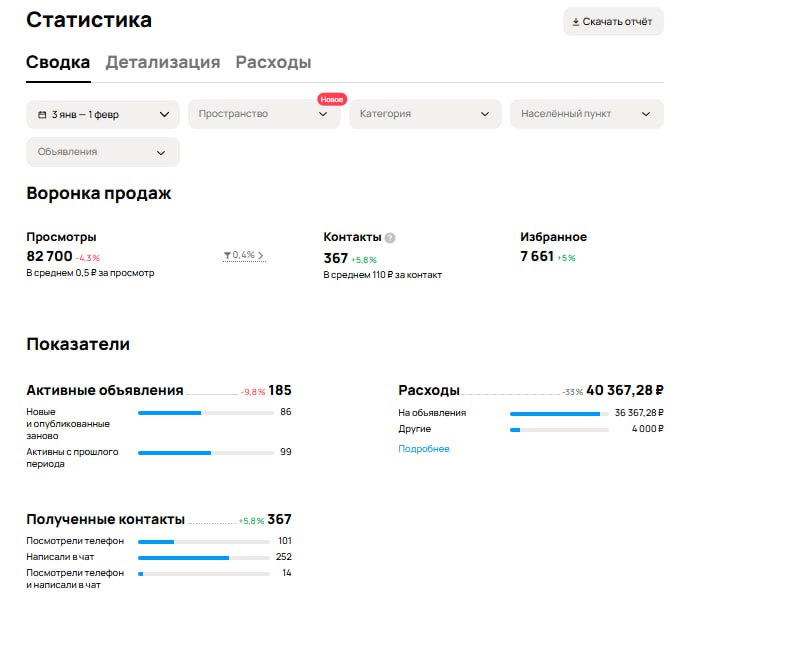
Task: Click the Посмотрели телефон progress bar
Action: (204, 542)
